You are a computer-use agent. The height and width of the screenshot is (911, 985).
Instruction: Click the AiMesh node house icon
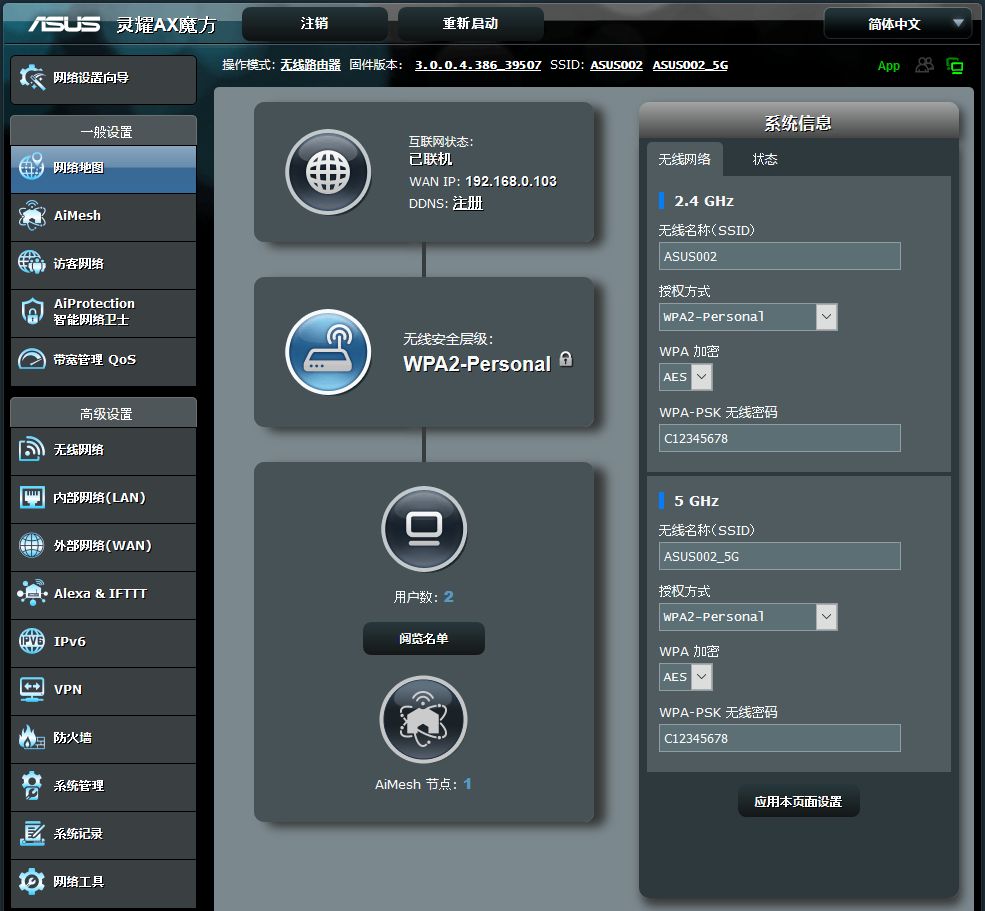pyautogui.click(x=424, y=719)
